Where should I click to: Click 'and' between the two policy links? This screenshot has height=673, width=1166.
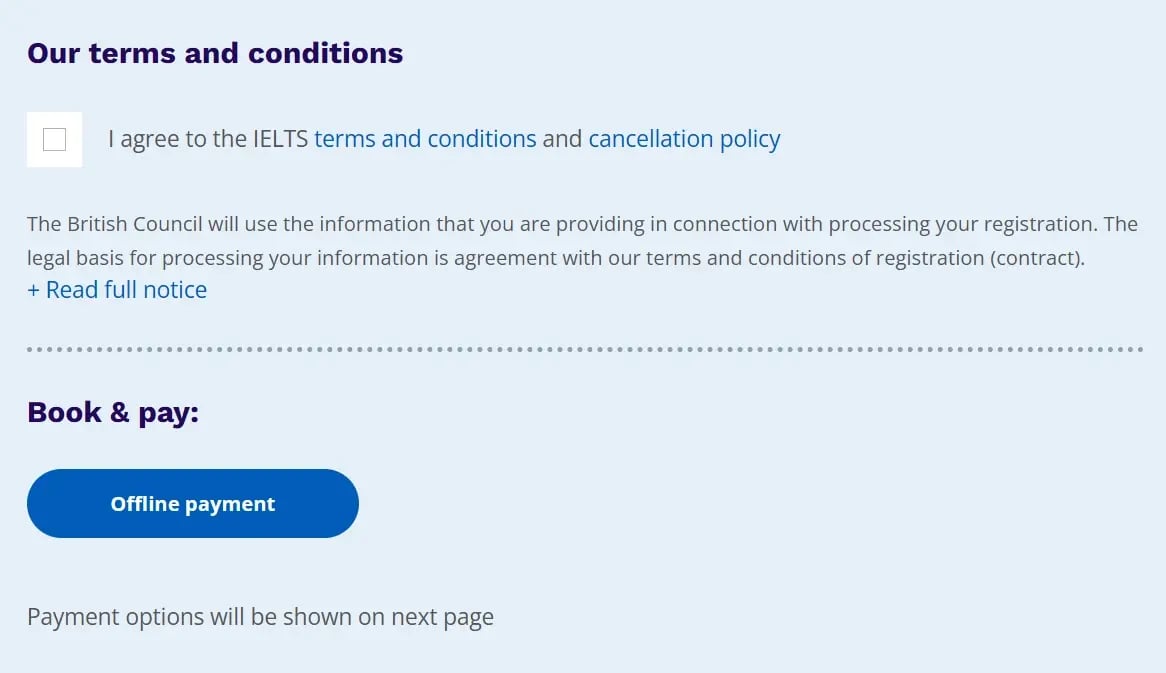(x=562, y=139)
